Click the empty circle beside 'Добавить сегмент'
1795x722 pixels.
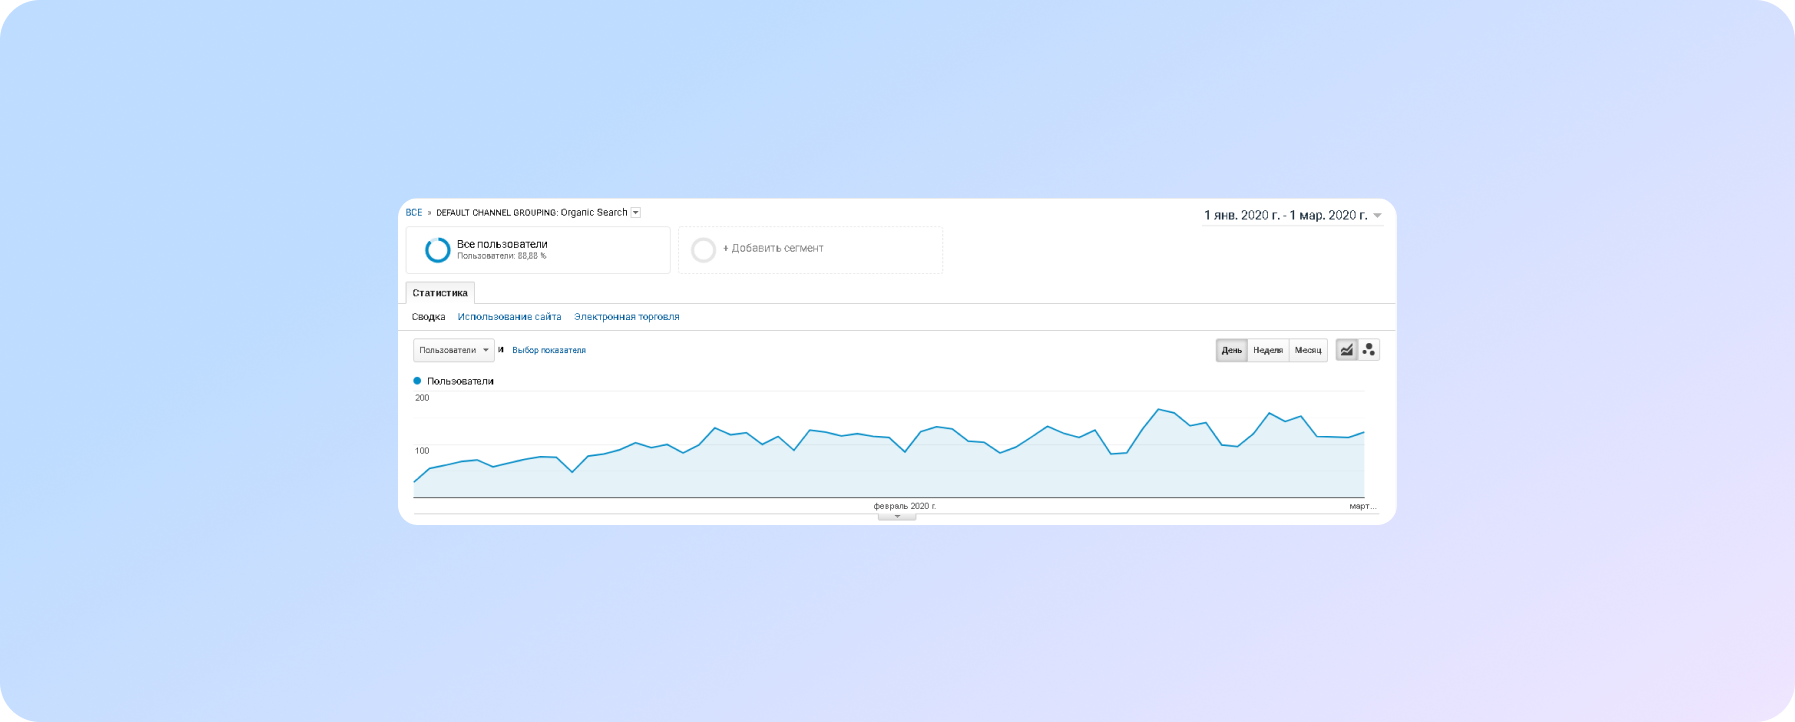point(704,250)
